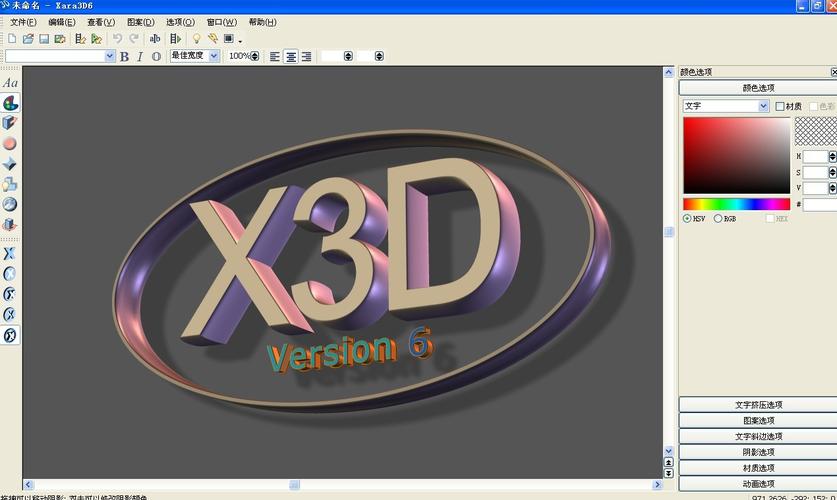Click the light bulb lighting icon
Viewport: 837px width, 500px height.
pyautogui.click(x=196, y=38)
